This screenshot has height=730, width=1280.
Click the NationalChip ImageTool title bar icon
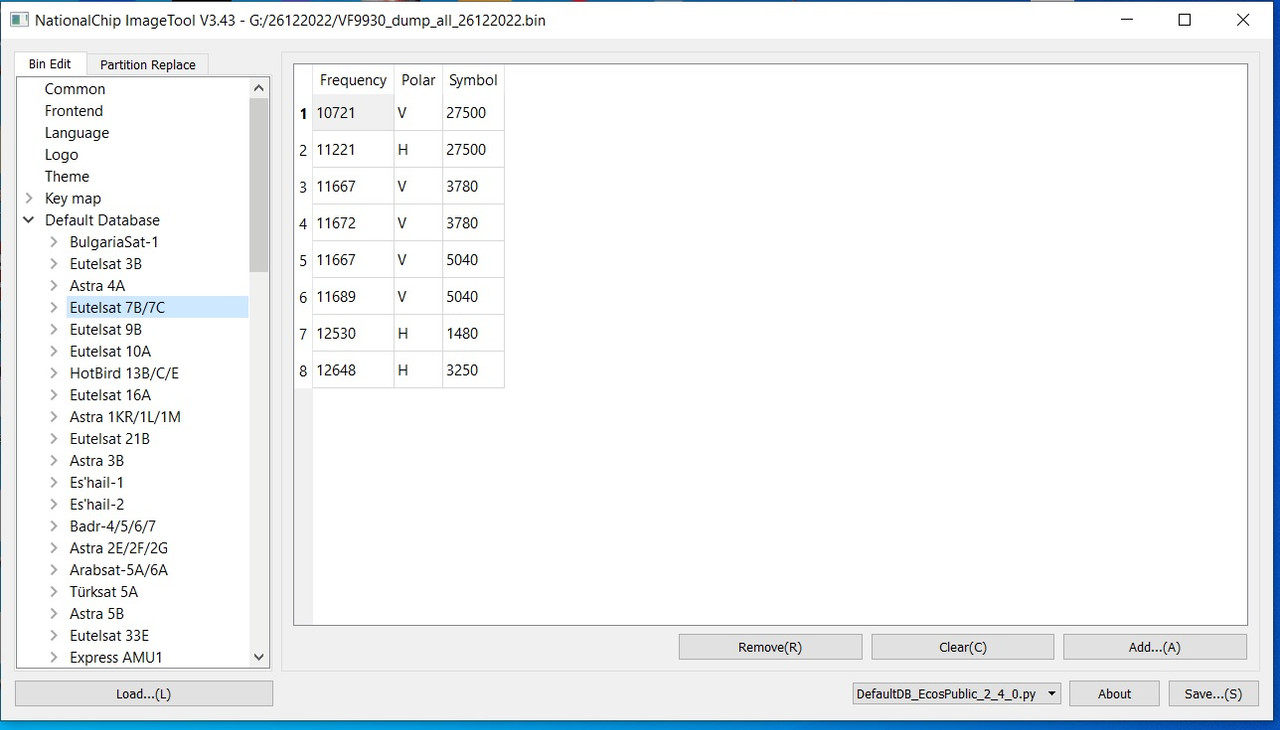(18, 20)
